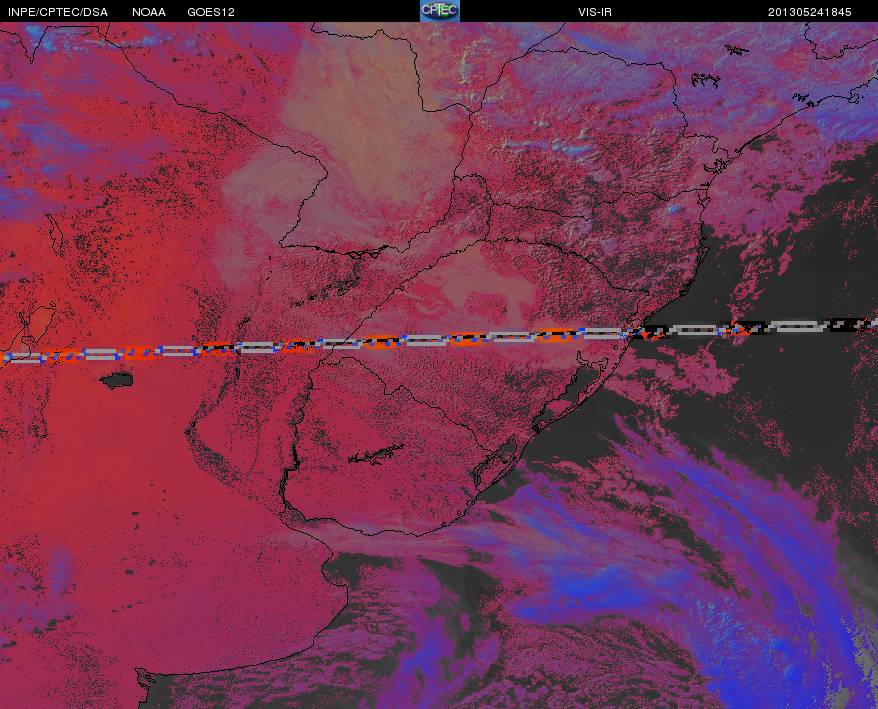Click the 201305241845 timestamp
878x709 pixels.
[x=809, y=12]
